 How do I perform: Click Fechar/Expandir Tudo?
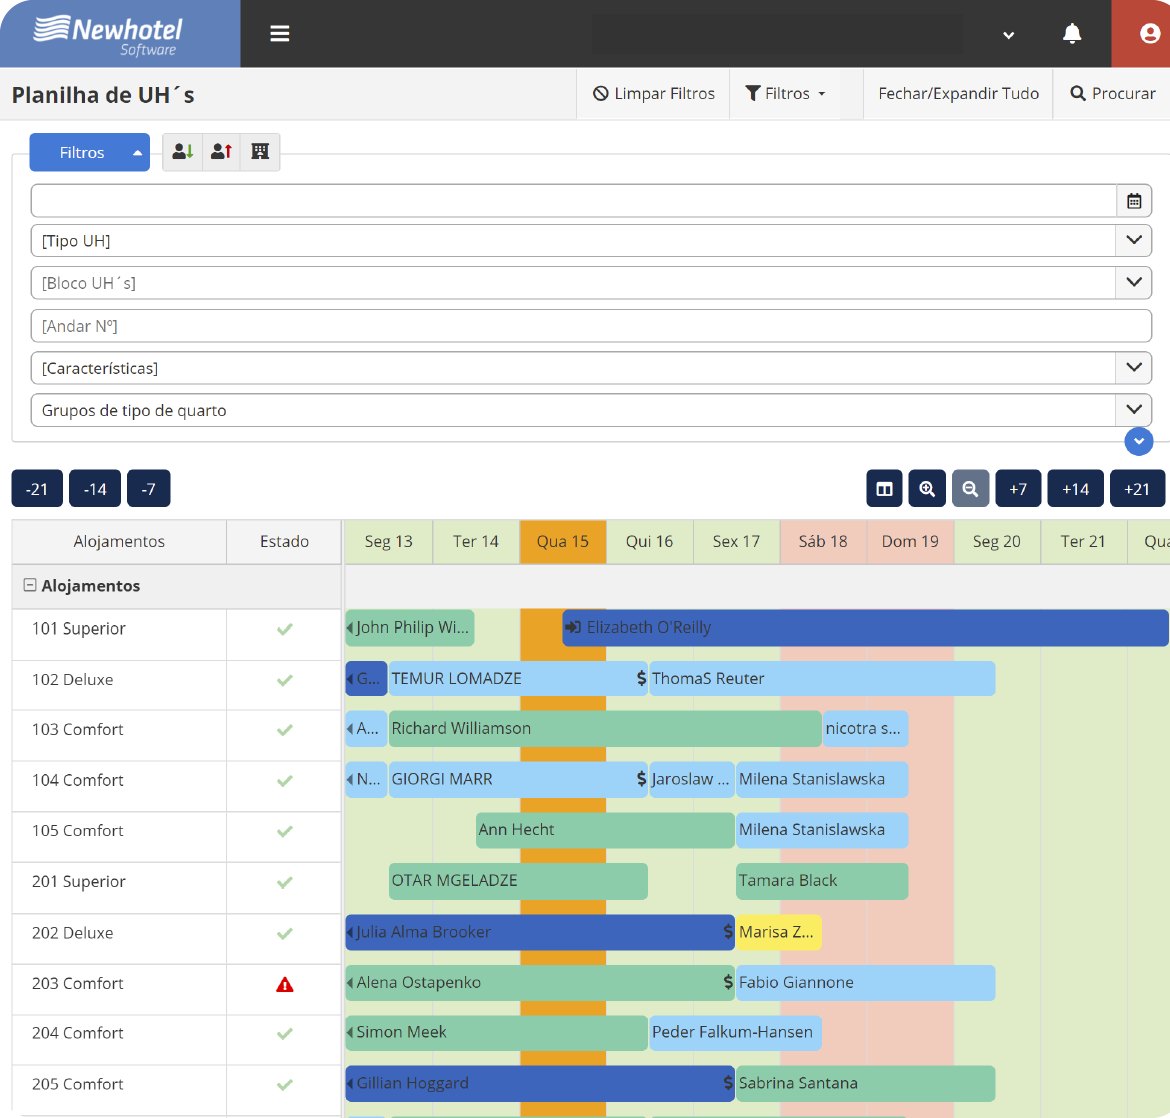point(958,93)
